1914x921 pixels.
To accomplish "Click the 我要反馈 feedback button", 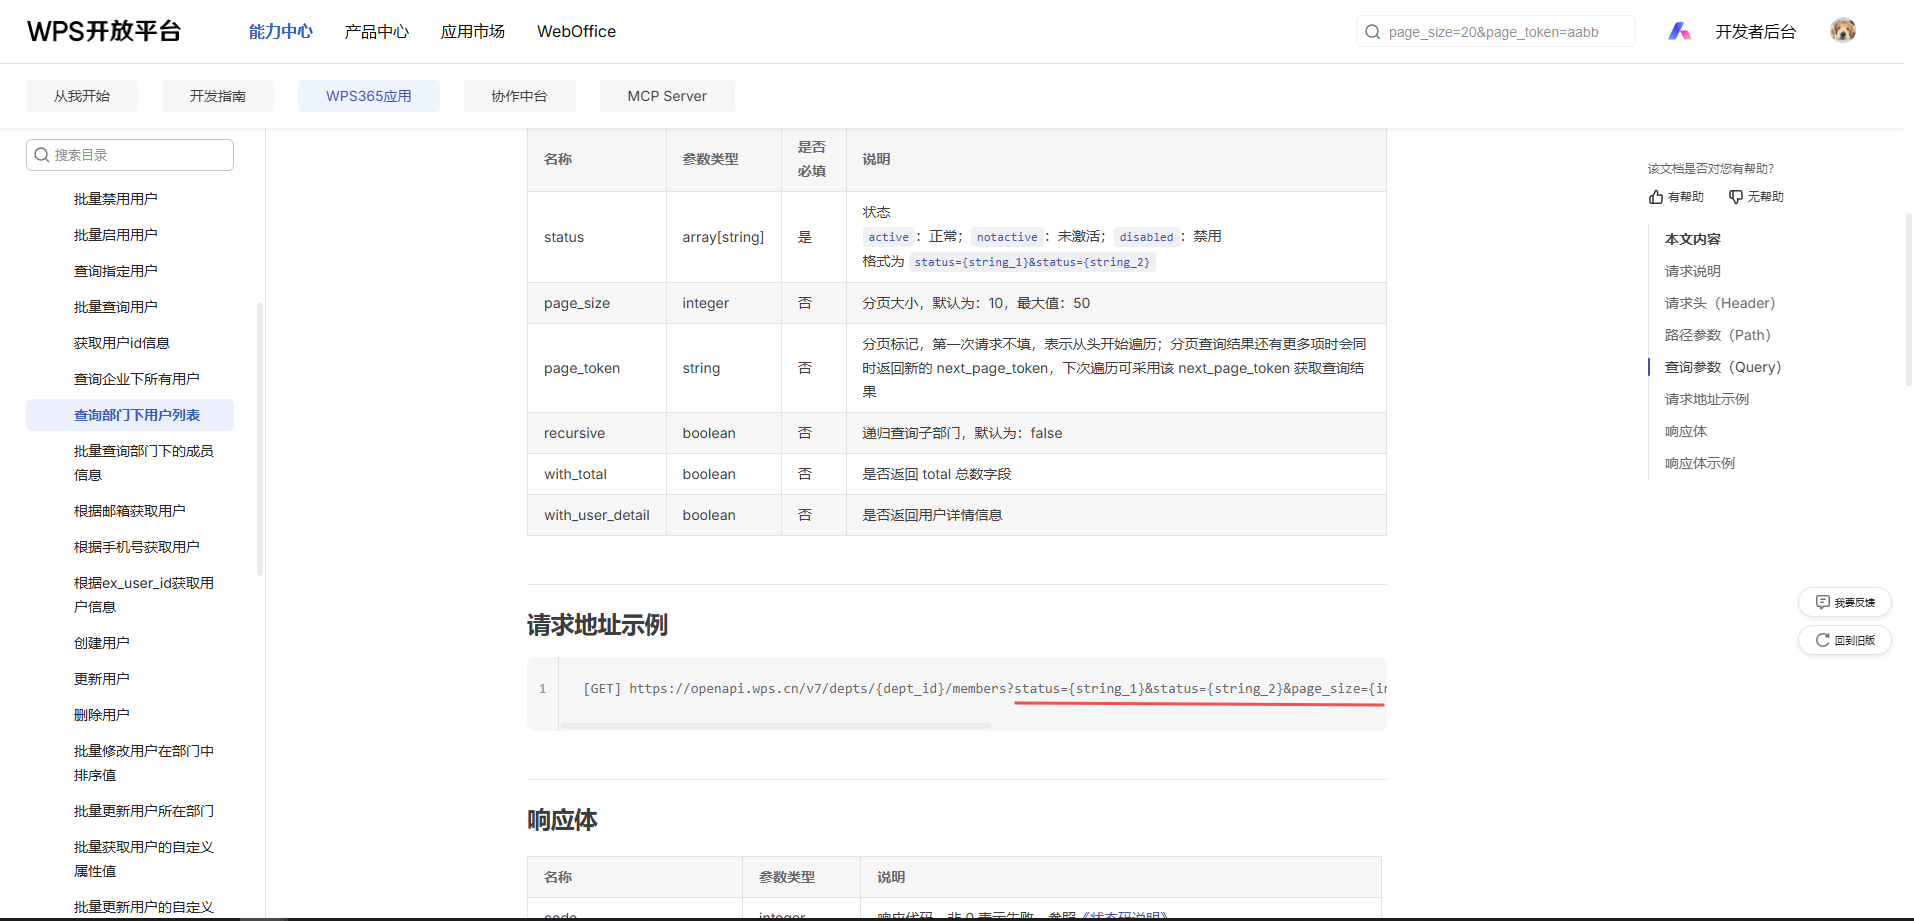I will pyautogui.click(x=1844, y=602).
